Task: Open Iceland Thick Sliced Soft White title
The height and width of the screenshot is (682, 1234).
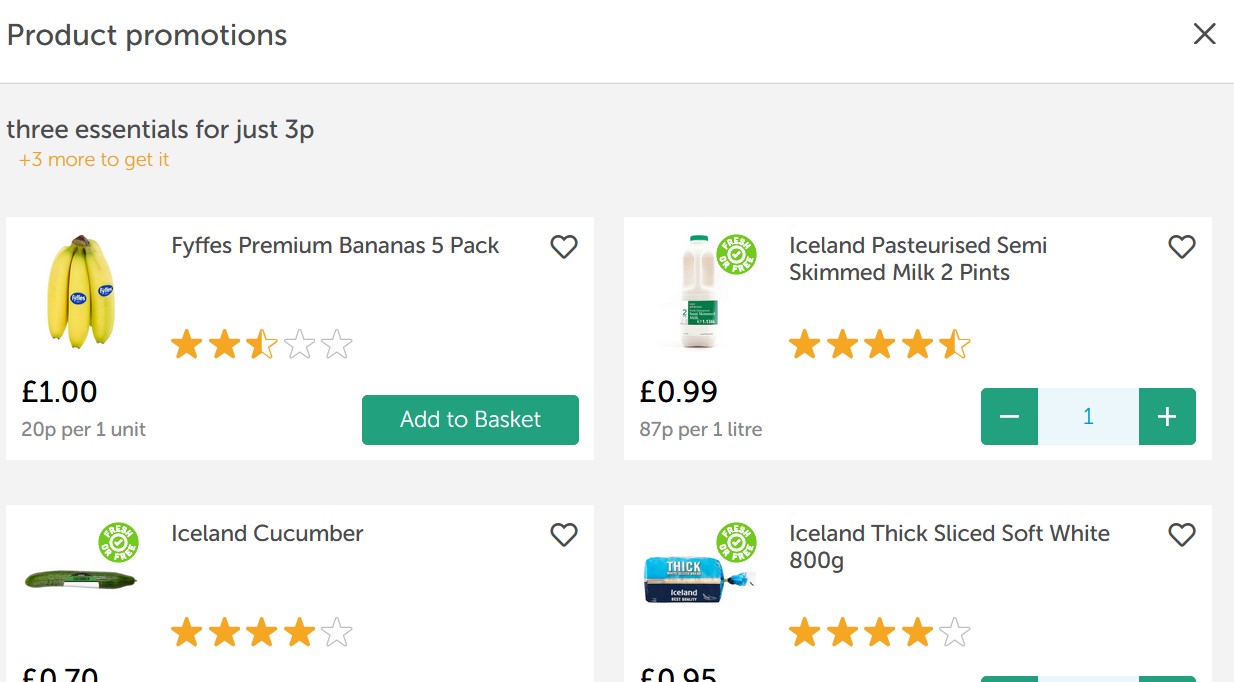Action: coord(949,547)
